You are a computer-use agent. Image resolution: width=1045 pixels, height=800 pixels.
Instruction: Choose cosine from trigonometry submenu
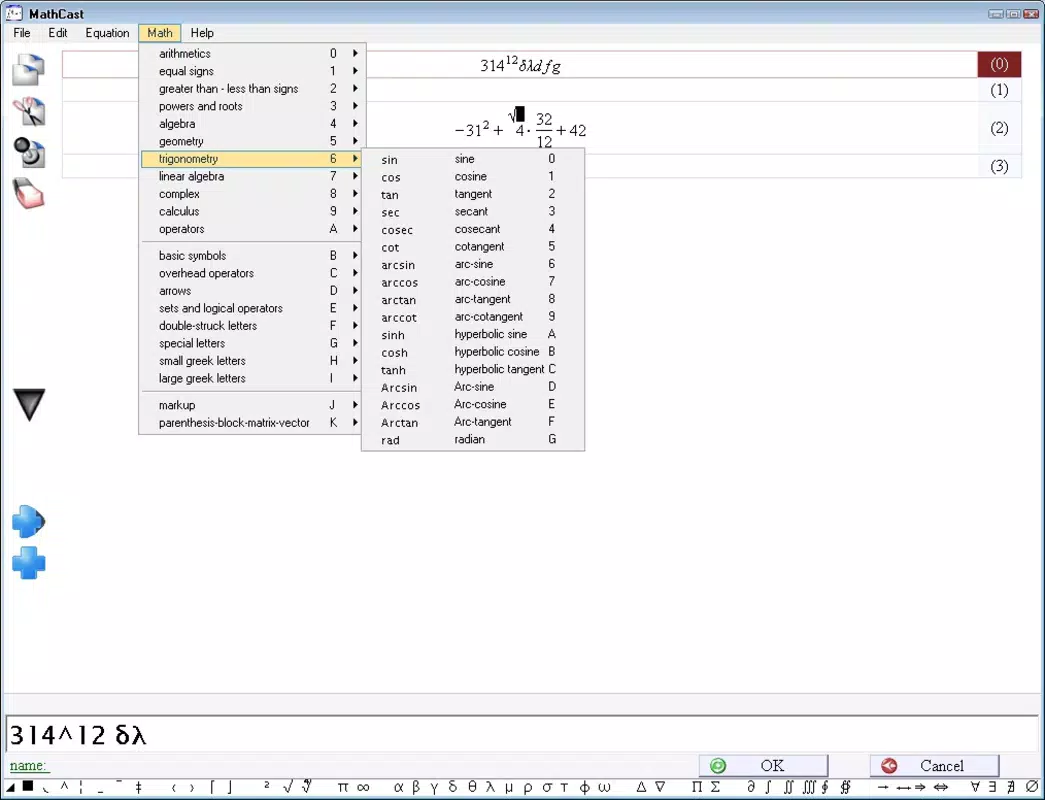point(473,176)
